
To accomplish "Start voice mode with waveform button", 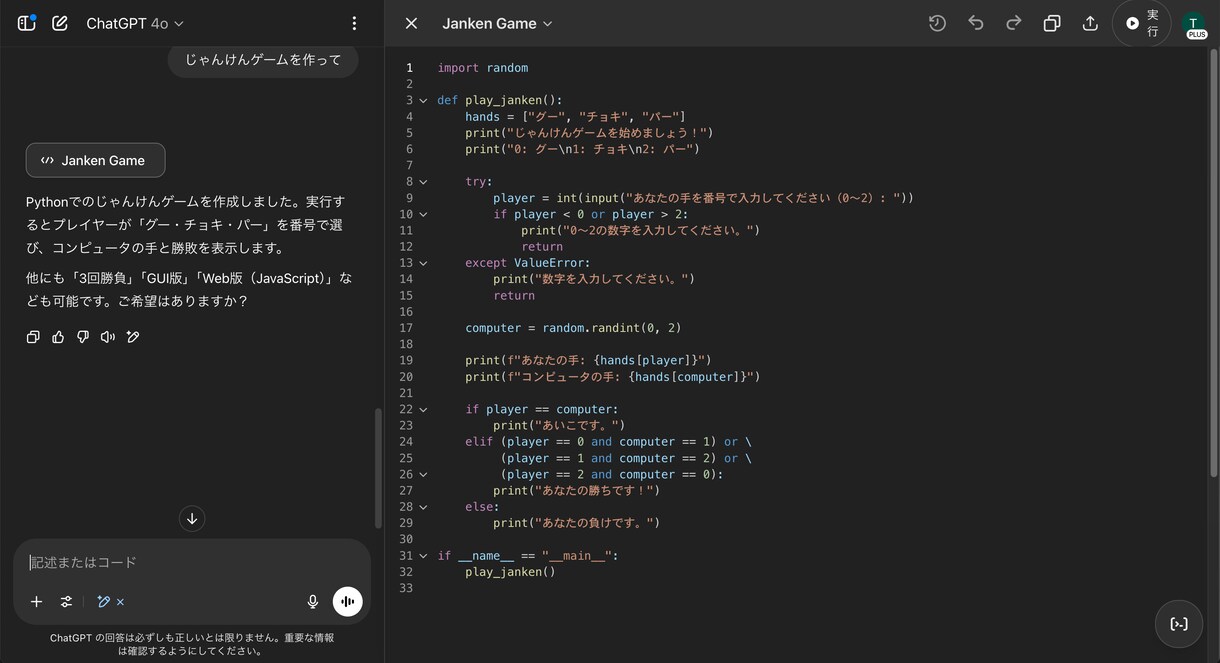I will pos(348,601).
